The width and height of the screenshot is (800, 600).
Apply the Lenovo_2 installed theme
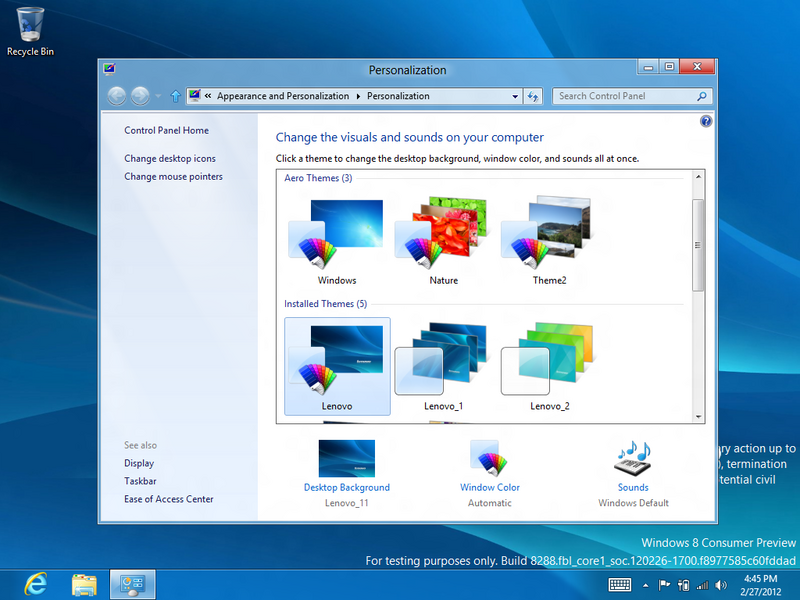549,365
